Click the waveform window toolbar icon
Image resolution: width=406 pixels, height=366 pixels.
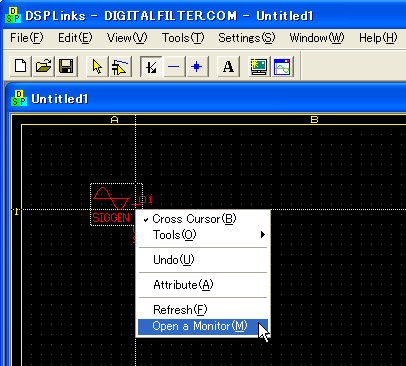(x=282, y=66)
